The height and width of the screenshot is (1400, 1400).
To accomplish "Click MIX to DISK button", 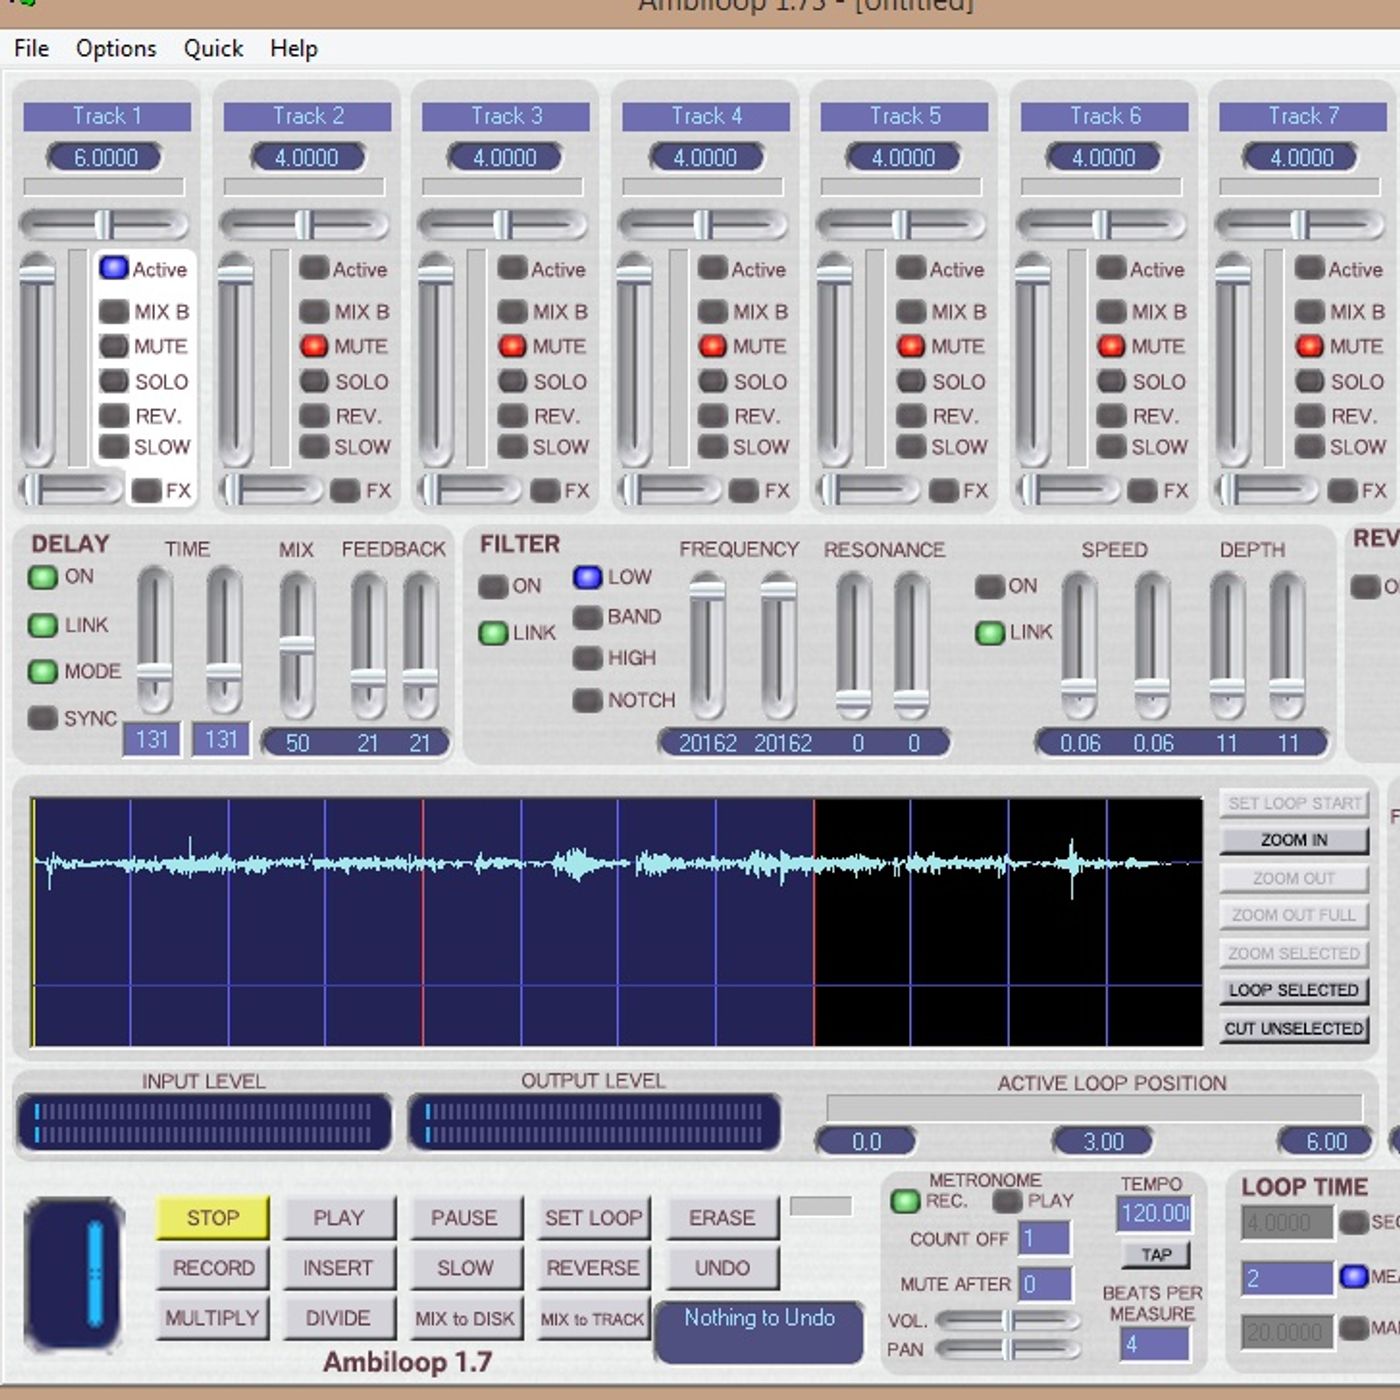I will 465,1318.
